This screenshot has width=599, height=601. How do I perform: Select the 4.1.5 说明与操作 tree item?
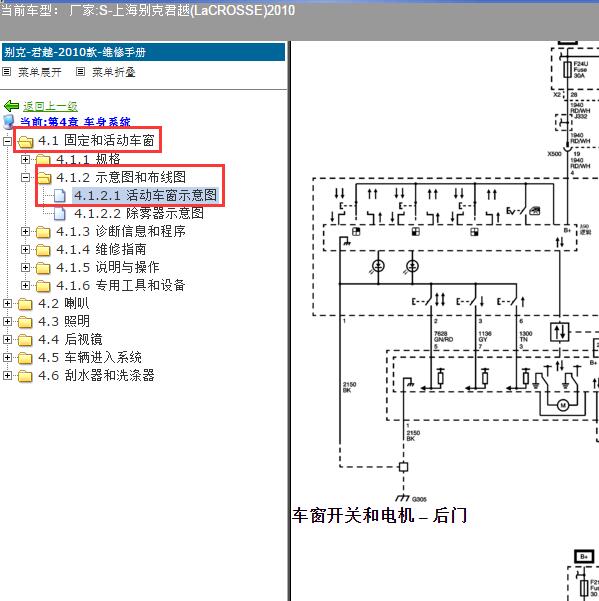108,268
